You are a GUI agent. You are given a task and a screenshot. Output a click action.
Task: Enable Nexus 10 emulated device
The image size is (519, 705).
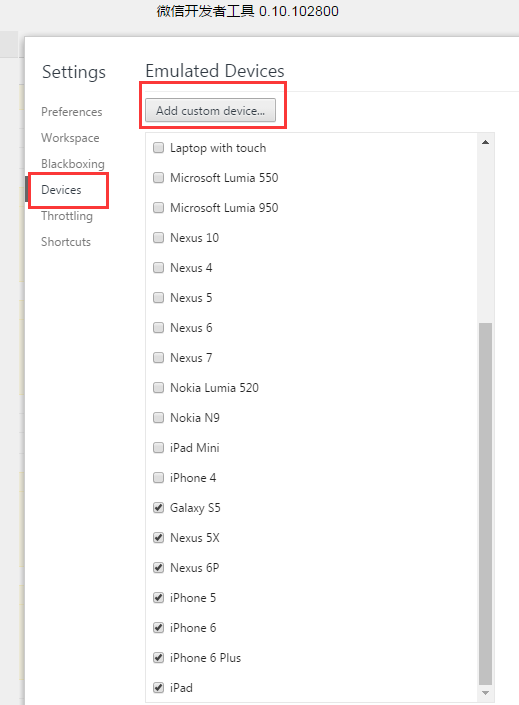(x=158, y=237)
